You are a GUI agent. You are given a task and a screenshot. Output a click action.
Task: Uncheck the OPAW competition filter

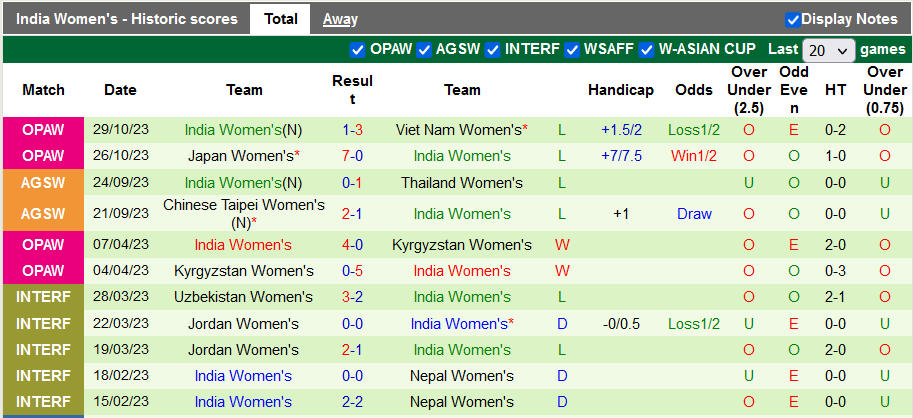[x=358, y=49]
